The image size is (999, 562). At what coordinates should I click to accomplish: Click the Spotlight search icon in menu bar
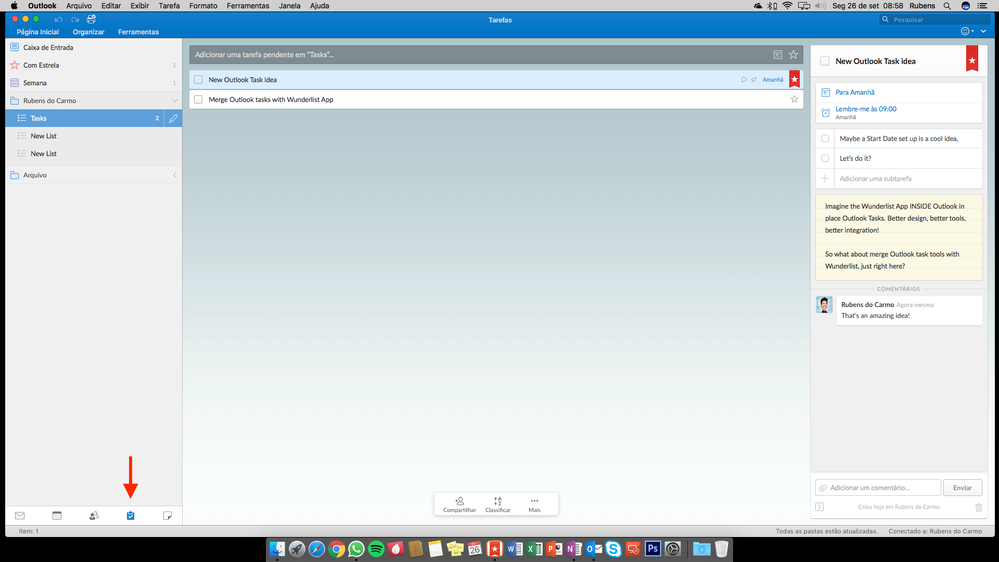pos(947,6)
